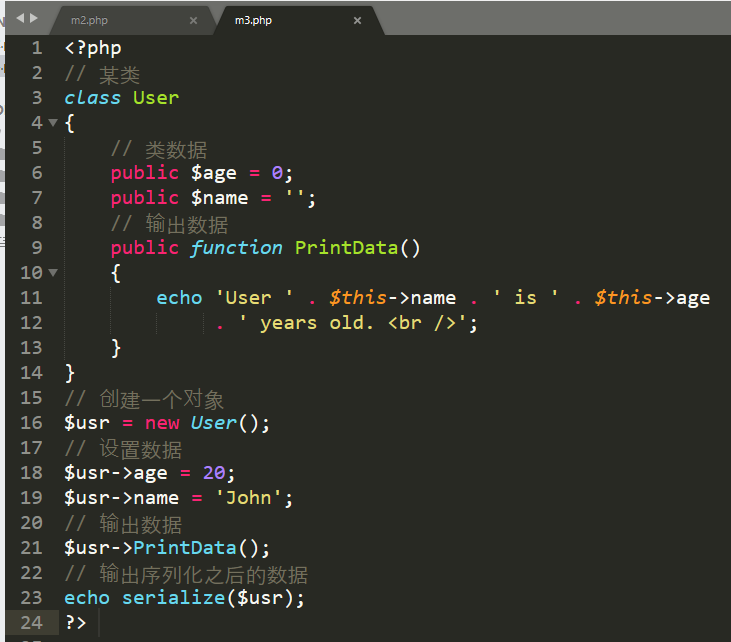731x642 pixels.
Task: Click the number 20 on line 18
Action: (213, 473)
